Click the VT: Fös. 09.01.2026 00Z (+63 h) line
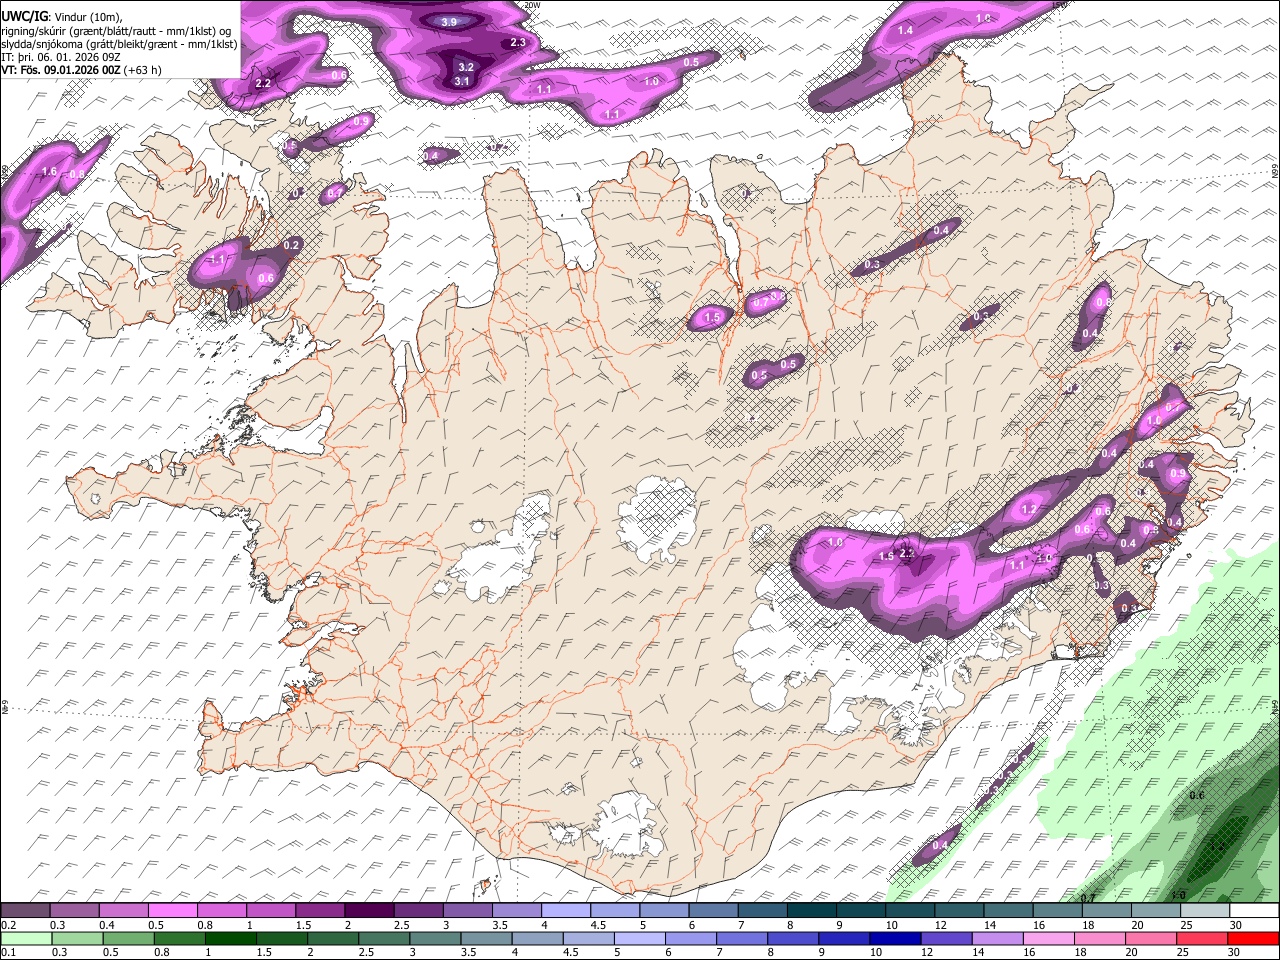1280x960 pixels. (81, 70)
